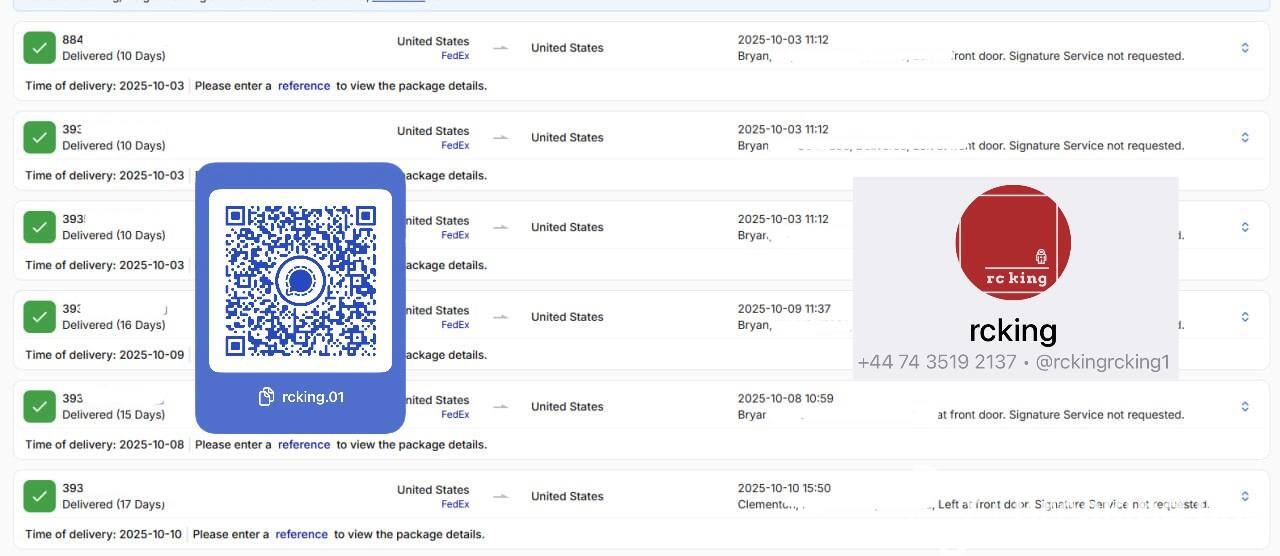Click the copy icon beside rcking.01
The width and height of the screenshot is (1280, 556).
tap(266, 397)
